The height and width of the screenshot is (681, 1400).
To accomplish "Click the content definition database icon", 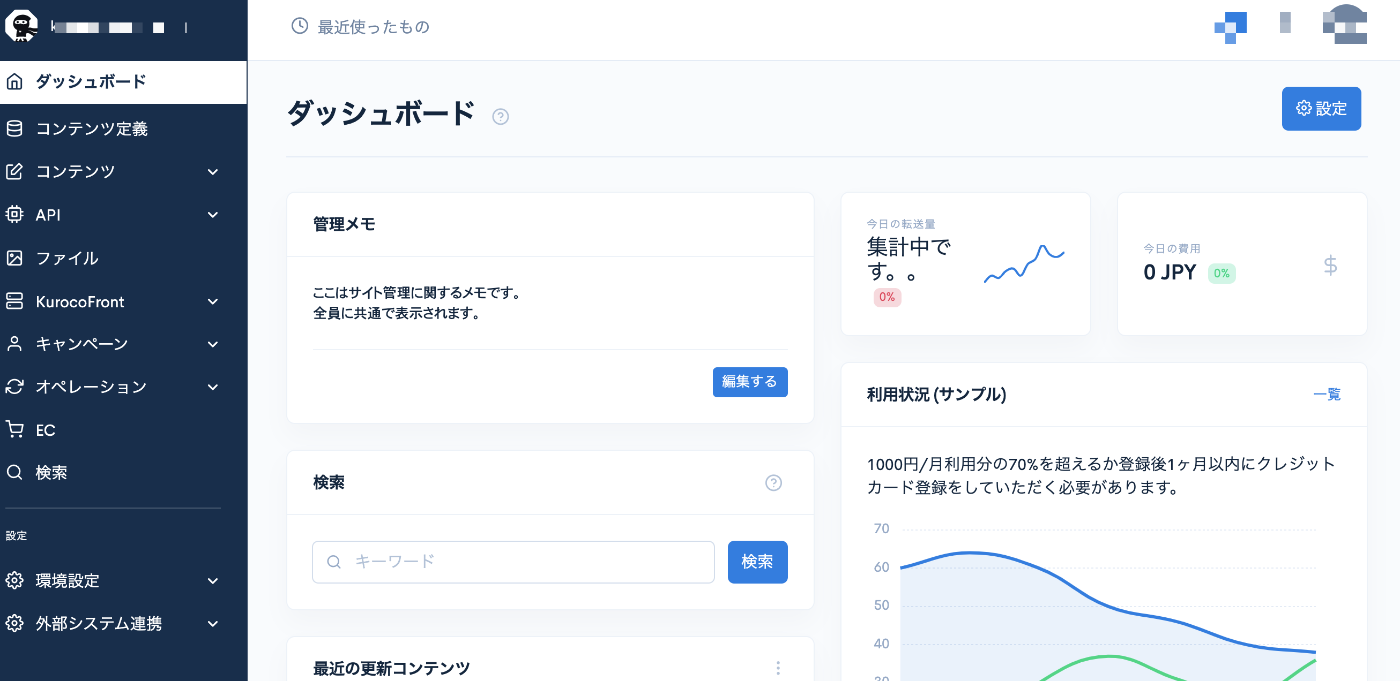I will click(x=14, y=128).
